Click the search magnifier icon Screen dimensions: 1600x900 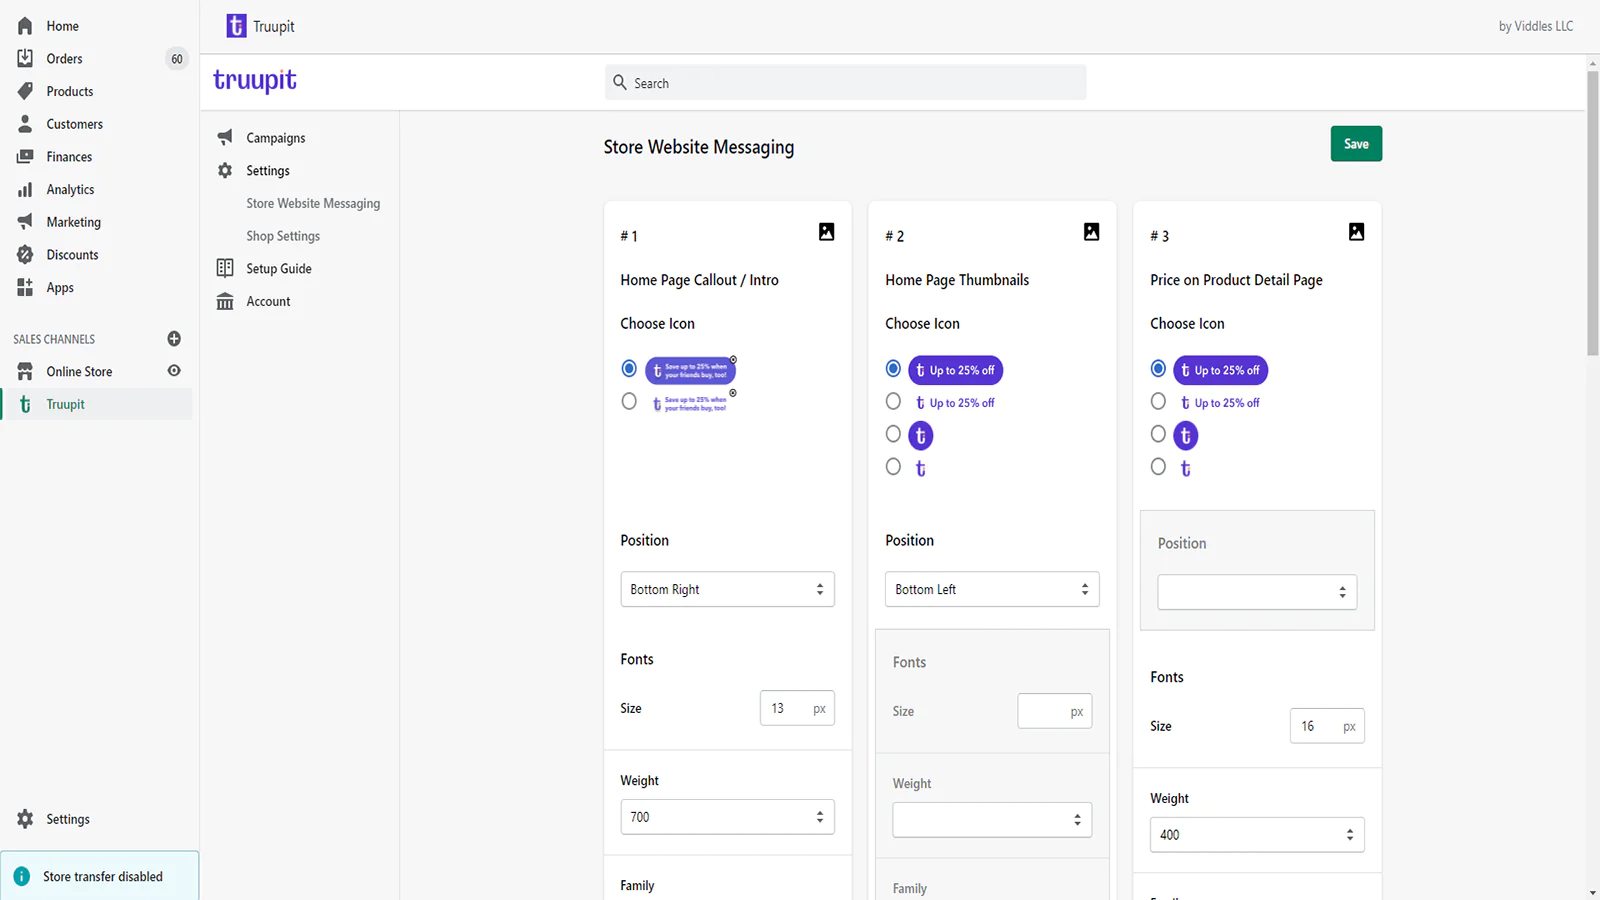(620, 83)
